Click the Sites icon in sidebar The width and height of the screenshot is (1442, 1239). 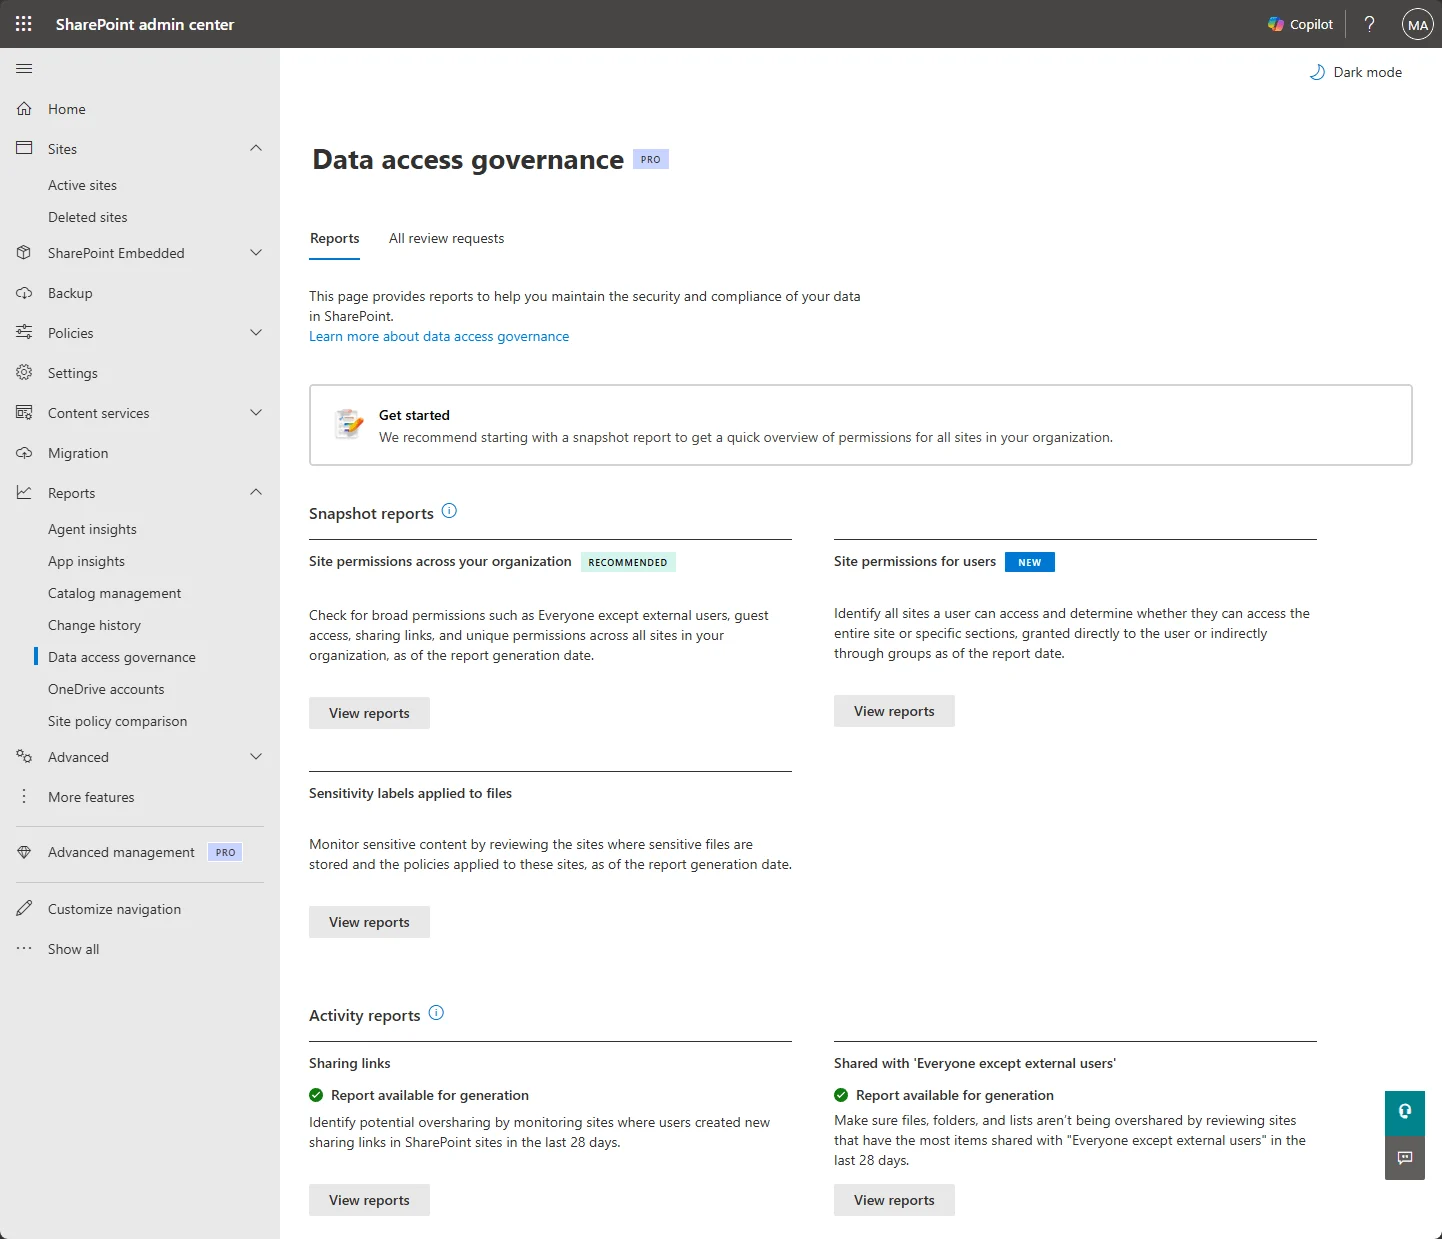pyautogui.click(x=24, y=149)
